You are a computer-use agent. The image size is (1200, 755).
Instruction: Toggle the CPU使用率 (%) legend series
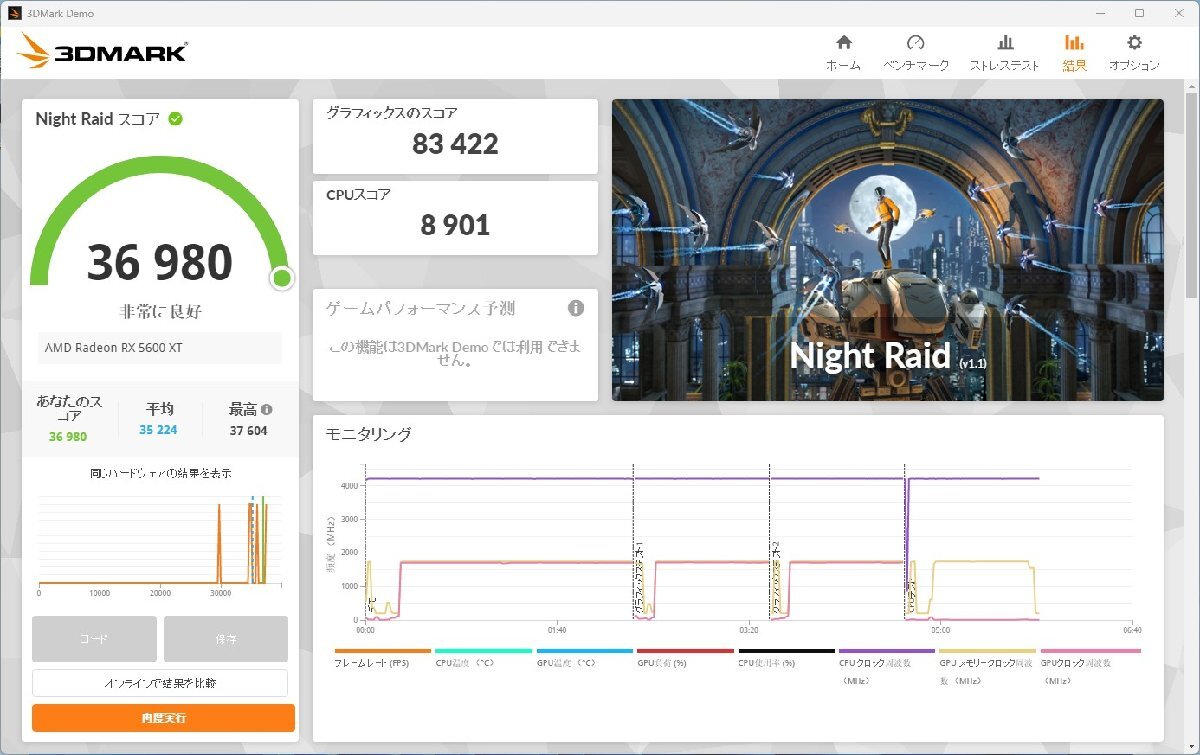pyautogui.click(x=787, y=657)
